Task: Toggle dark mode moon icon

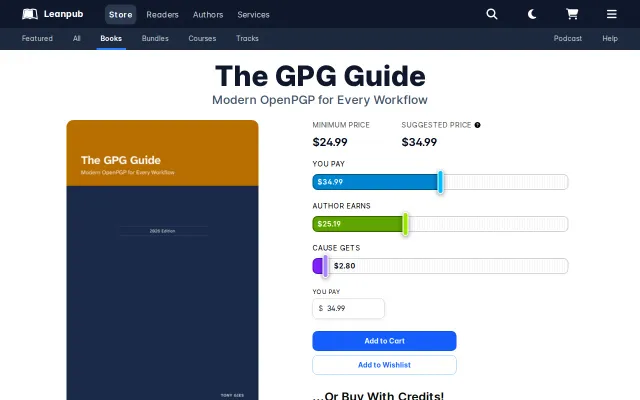Action: coord(532,14)
